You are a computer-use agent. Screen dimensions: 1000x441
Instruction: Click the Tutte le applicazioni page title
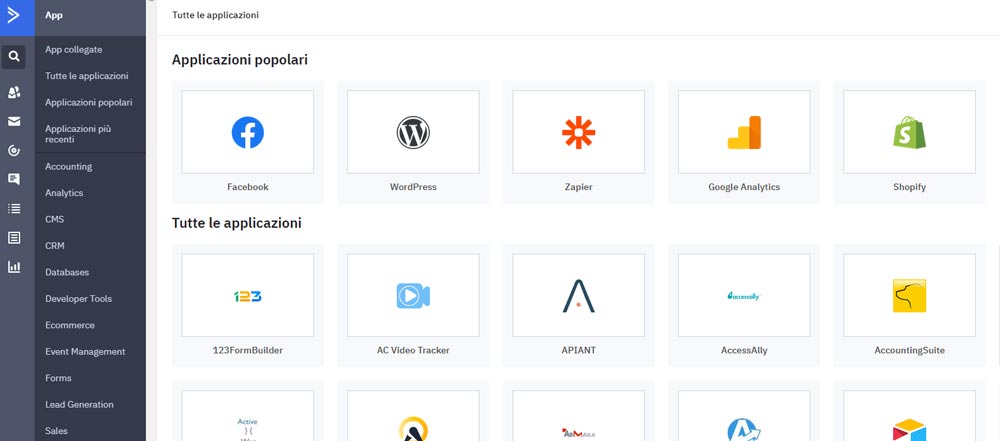pos(216,15)
